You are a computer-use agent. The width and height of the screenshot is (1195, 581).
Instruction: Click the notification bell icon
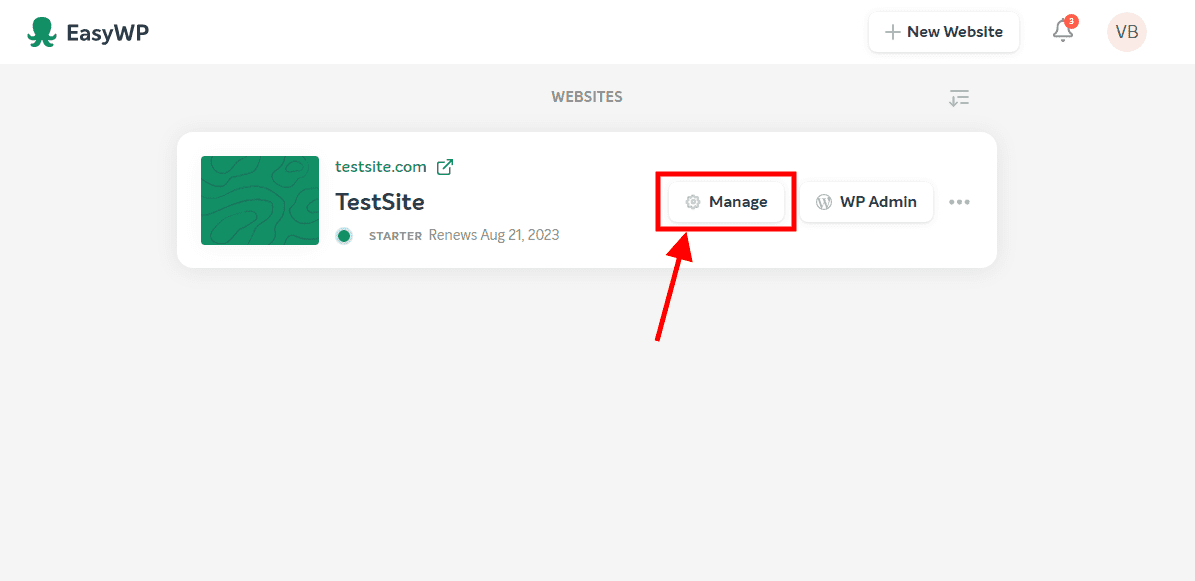pos(1061,32)
